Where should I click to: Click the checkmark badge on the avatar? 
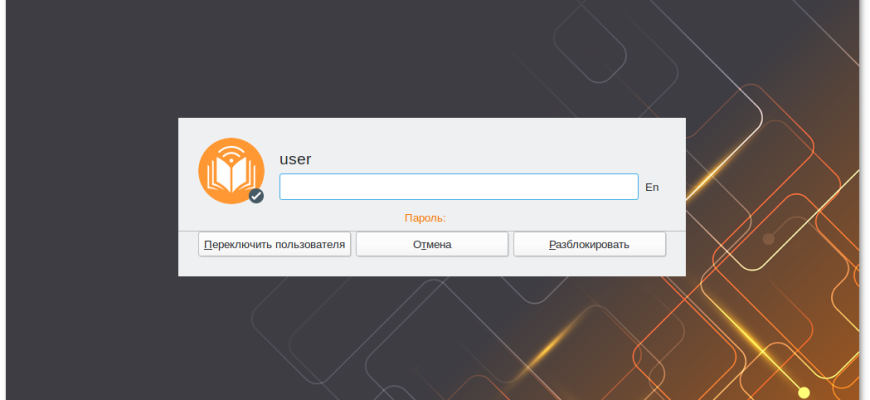pyautogui.click(x=256, y=196)
